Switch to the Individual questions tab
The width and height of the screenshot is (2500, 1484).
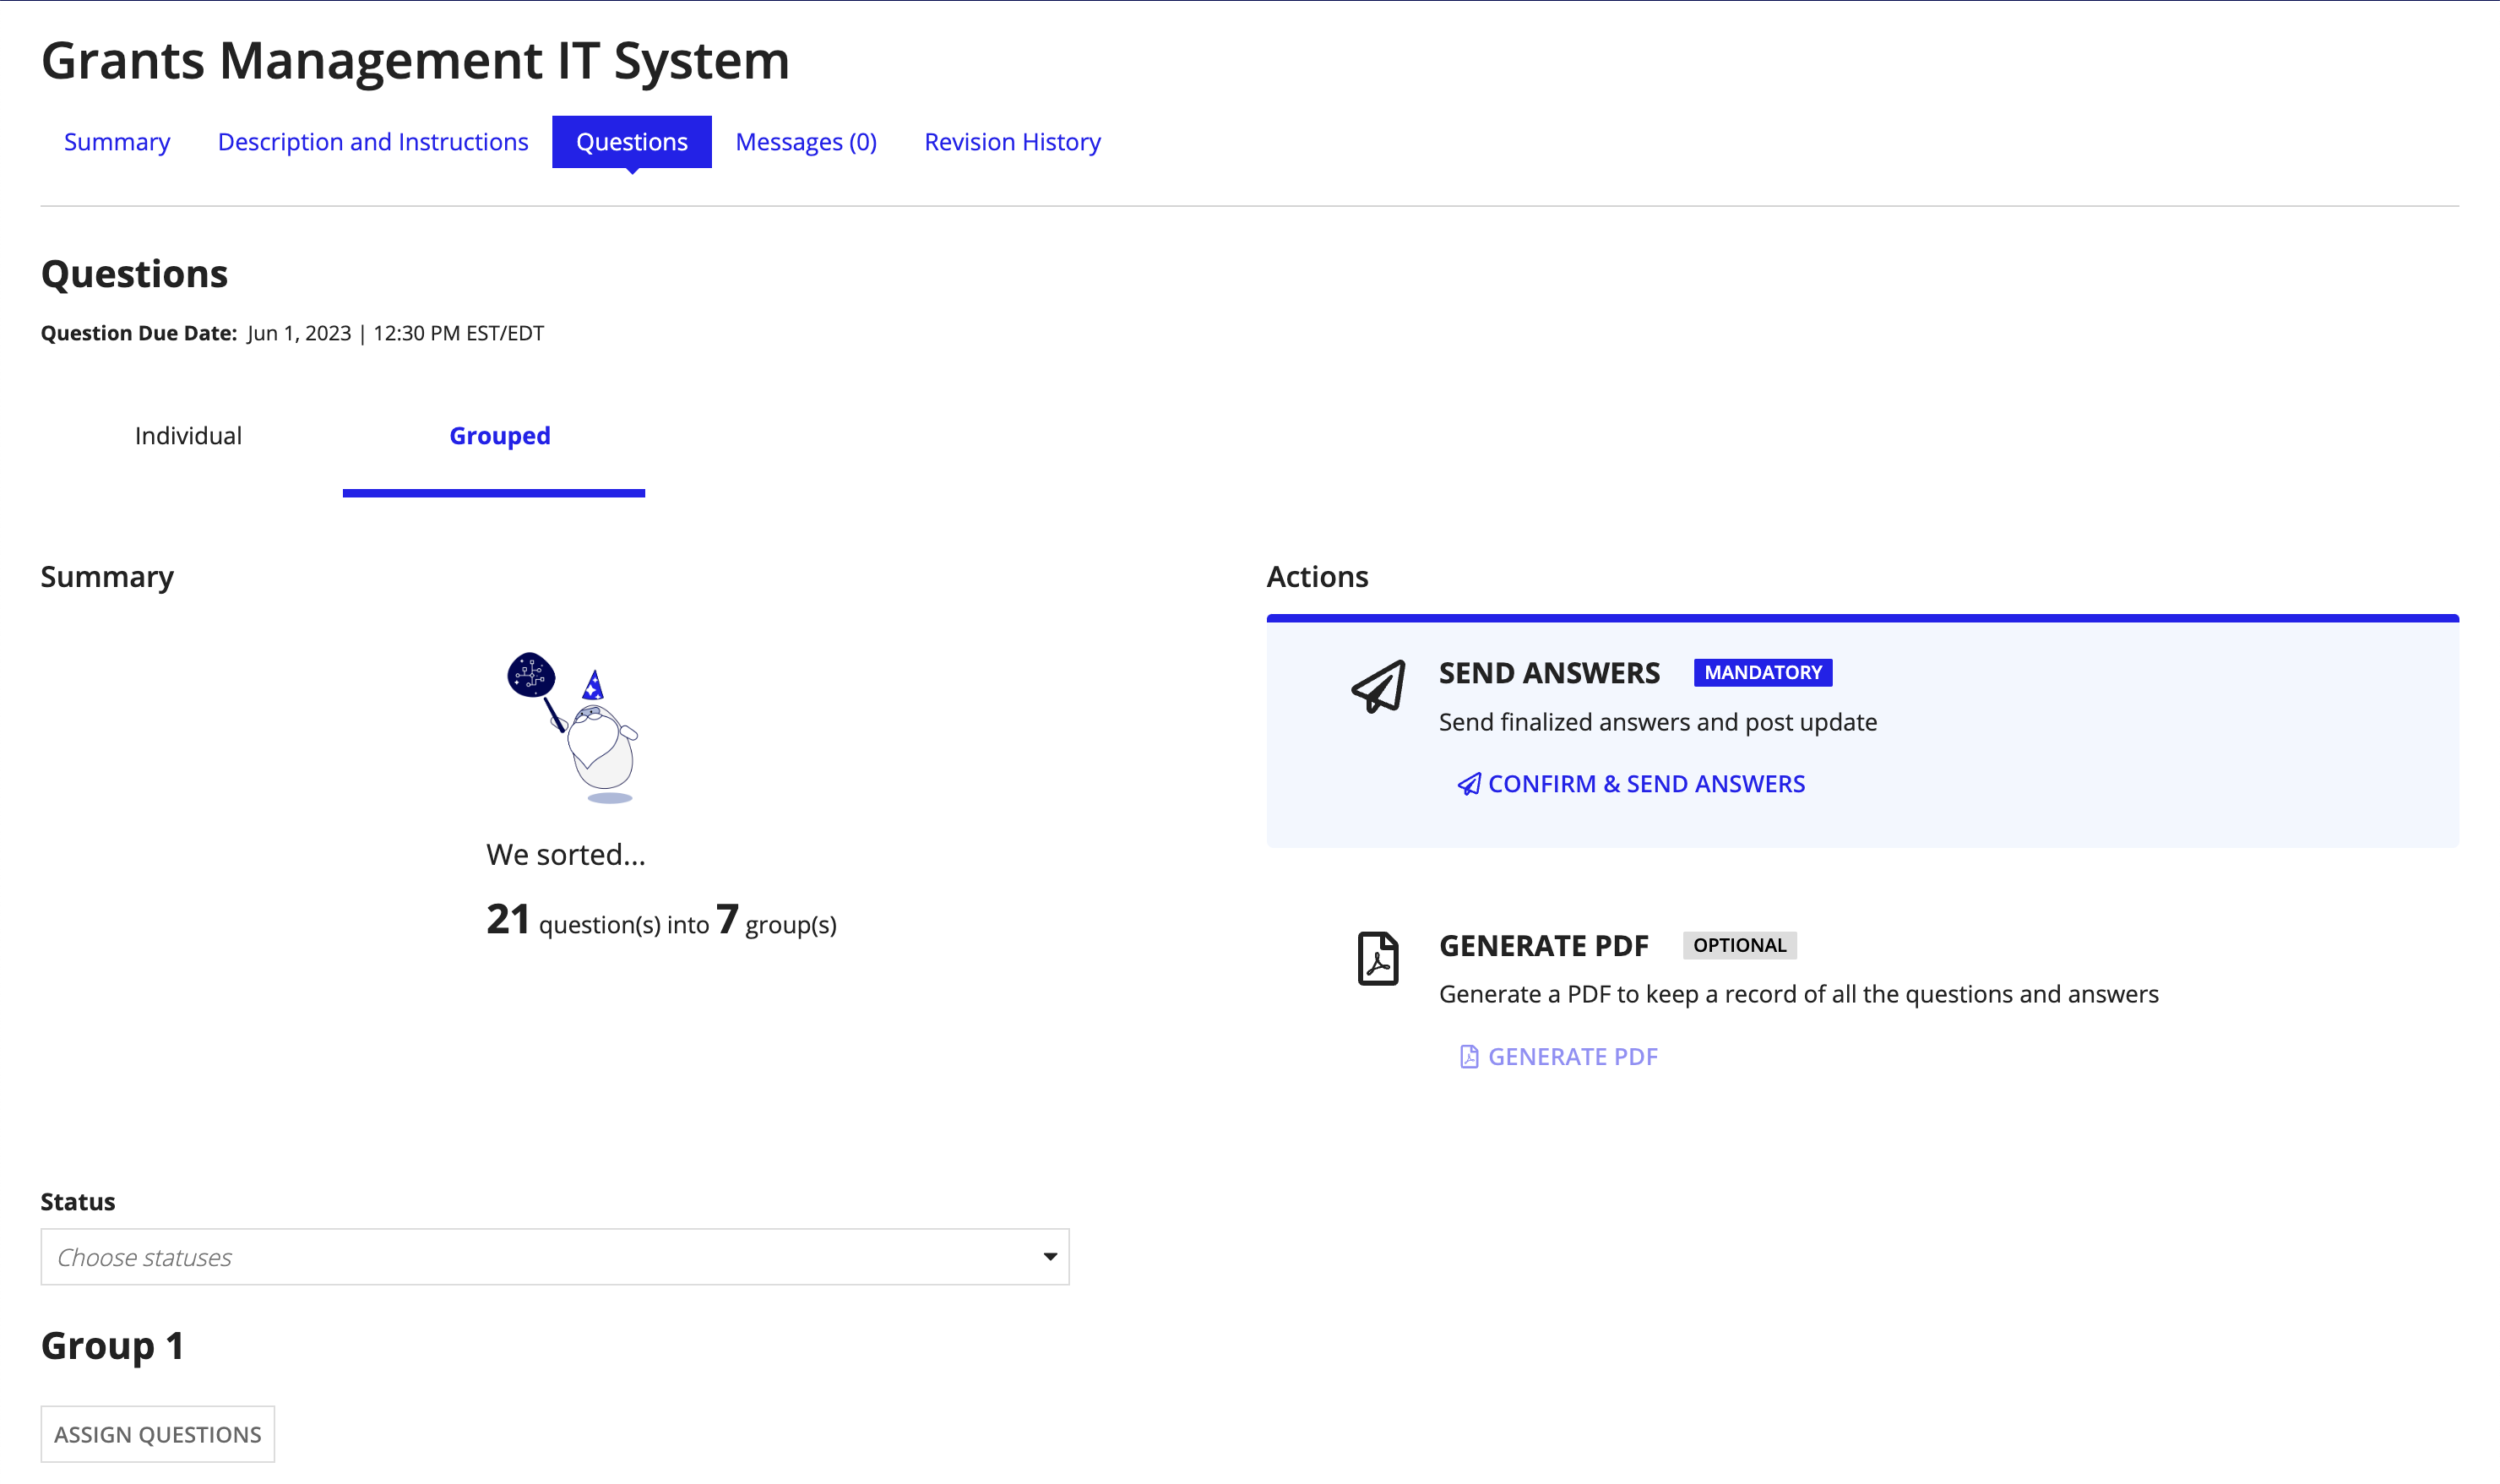(189, 435)
